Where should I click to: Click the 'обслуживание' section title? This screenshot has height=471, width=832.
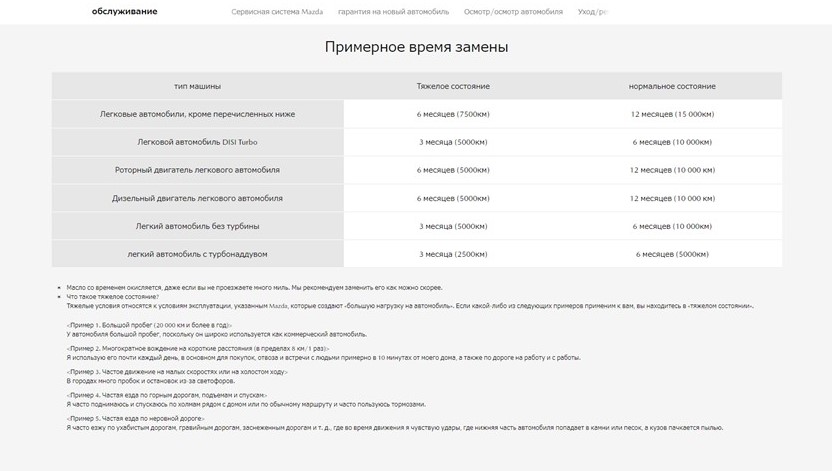124,11
